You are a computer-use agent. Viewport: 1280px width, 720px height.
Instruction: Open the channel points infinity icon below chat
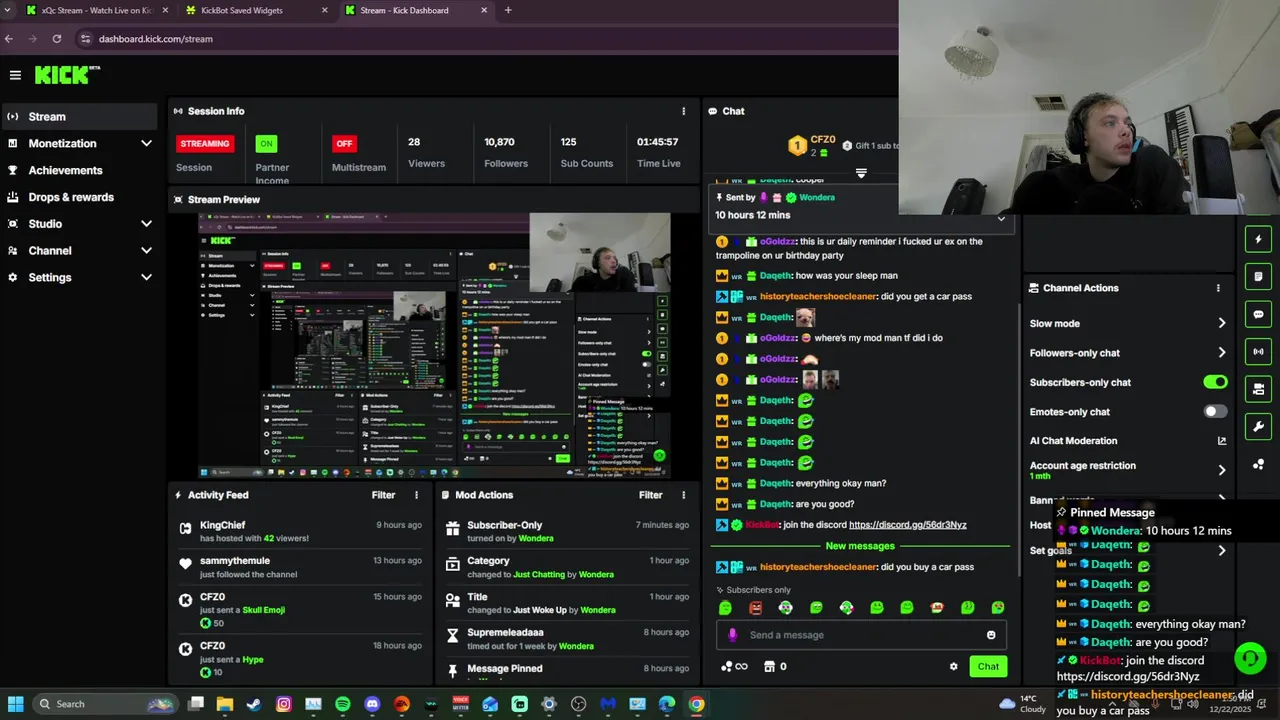(x=734, y=667)
